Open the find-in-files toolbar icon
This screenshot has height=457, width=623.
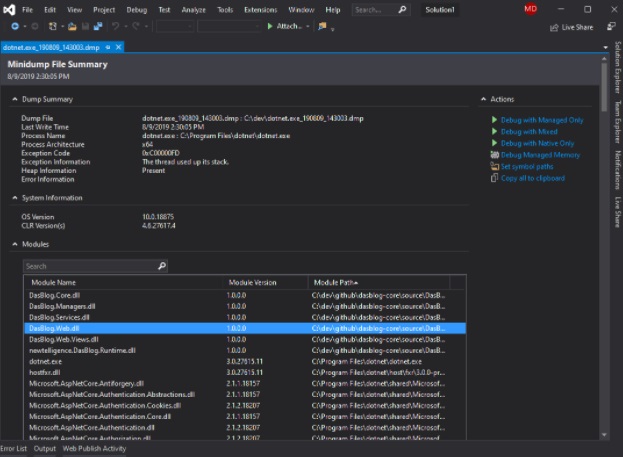click(322, 26)
